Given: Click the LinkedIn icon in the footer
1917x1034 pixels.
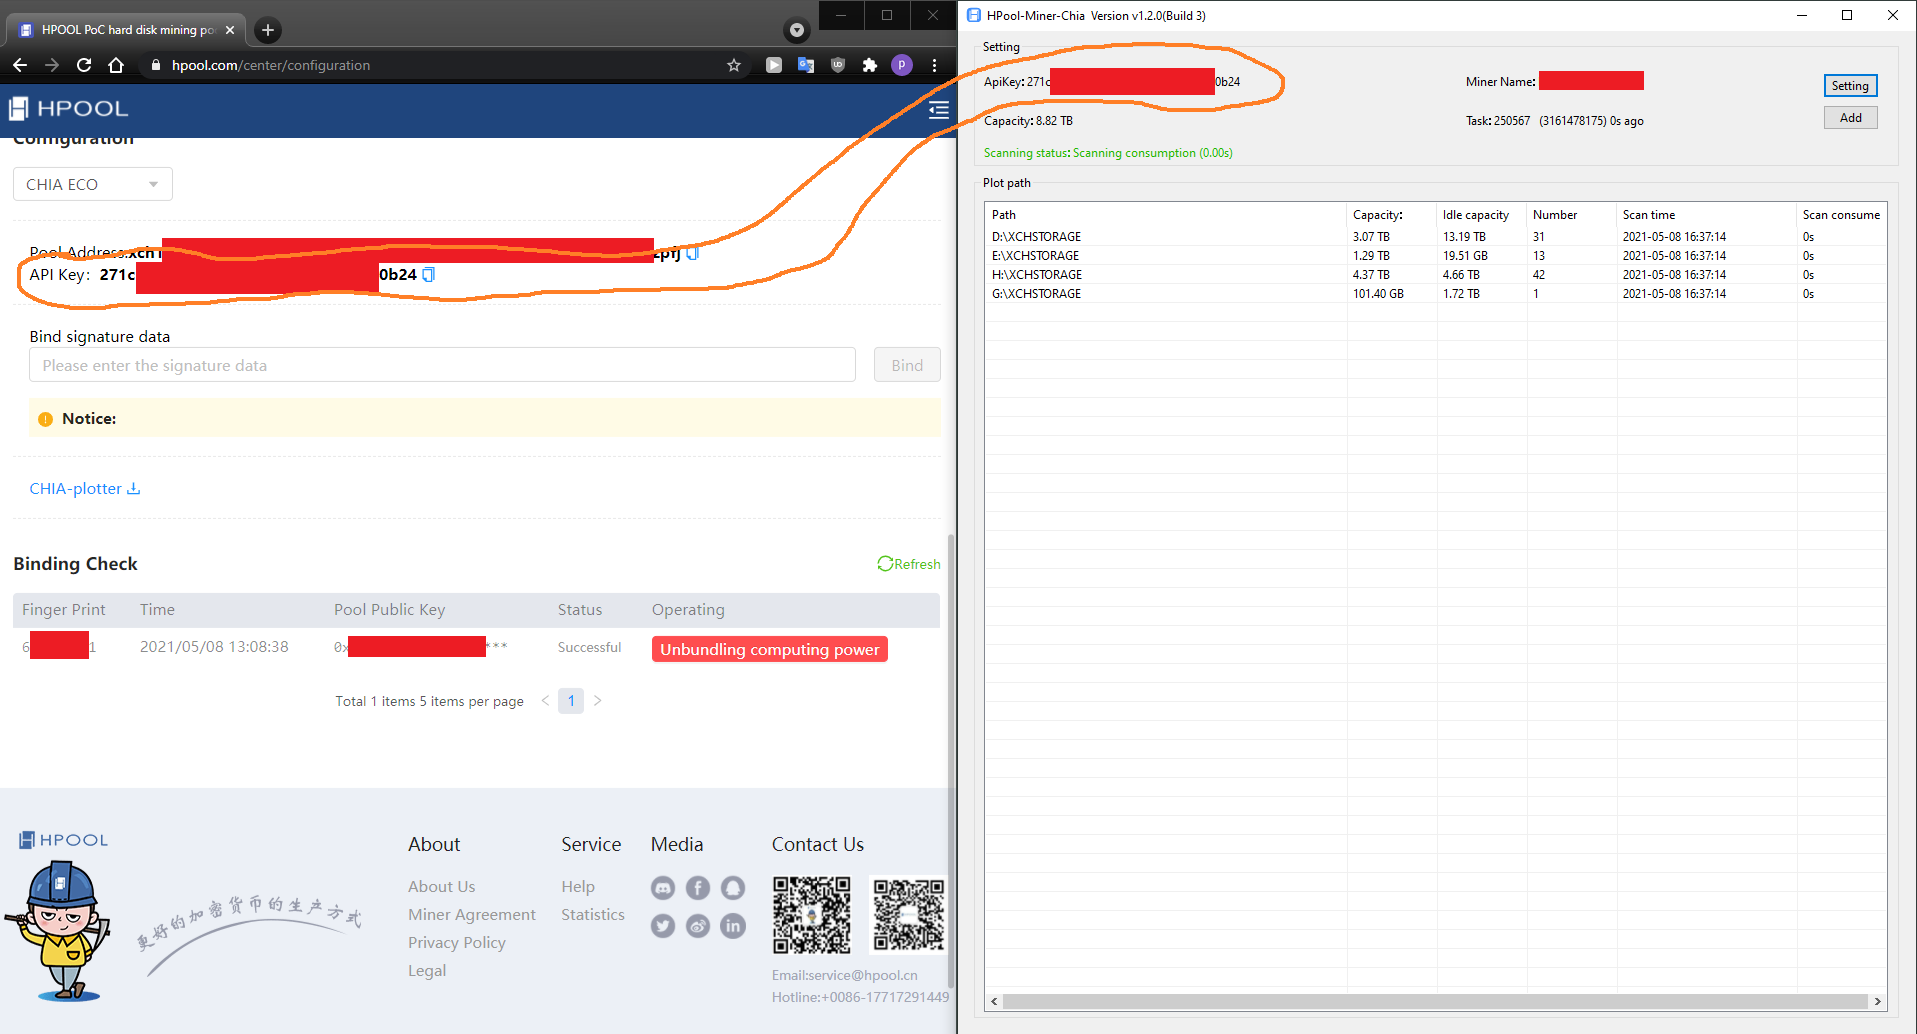Looking at the screenshot, I should [x=732, y=926].
